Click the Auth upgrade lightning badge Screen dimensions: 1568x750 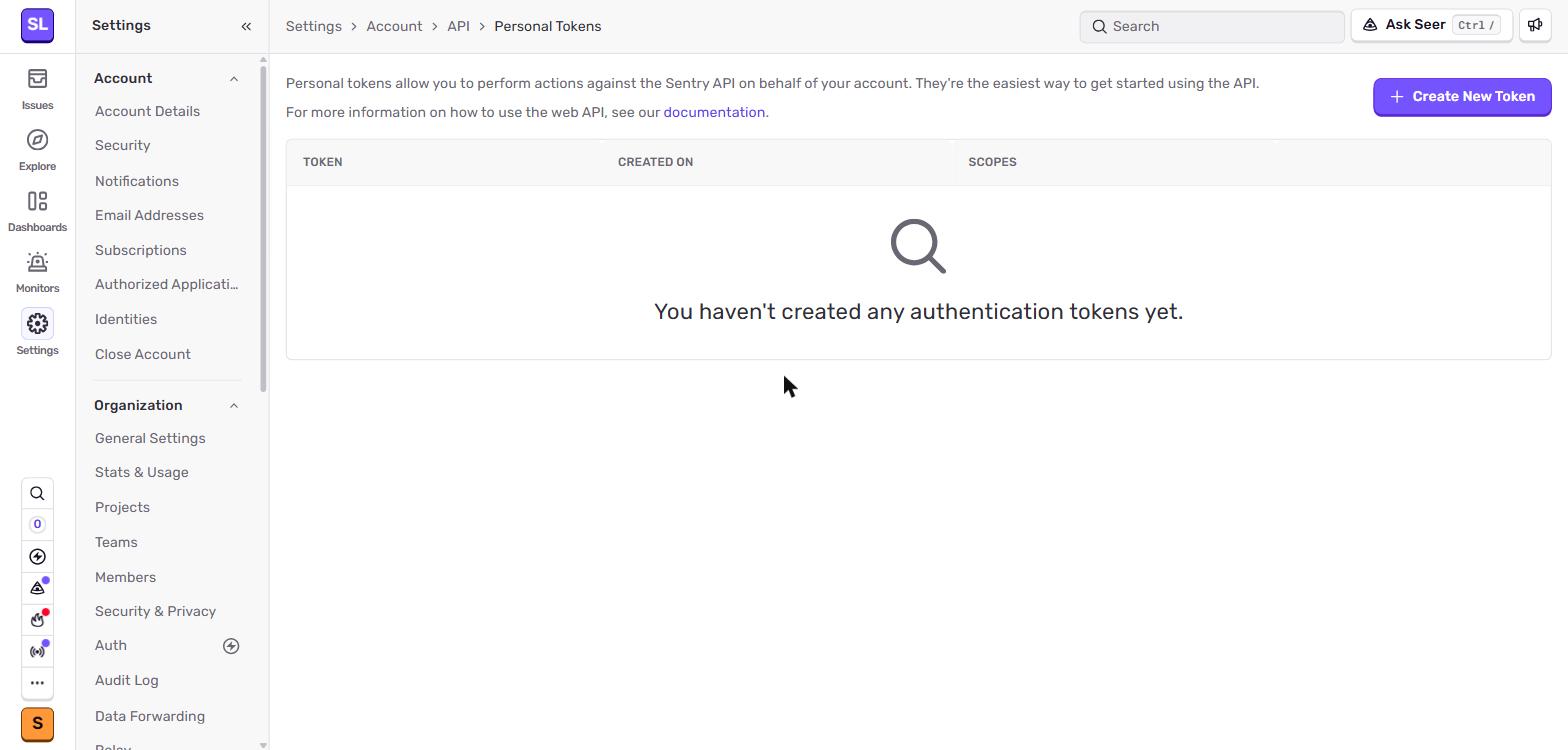click(231, 646)
